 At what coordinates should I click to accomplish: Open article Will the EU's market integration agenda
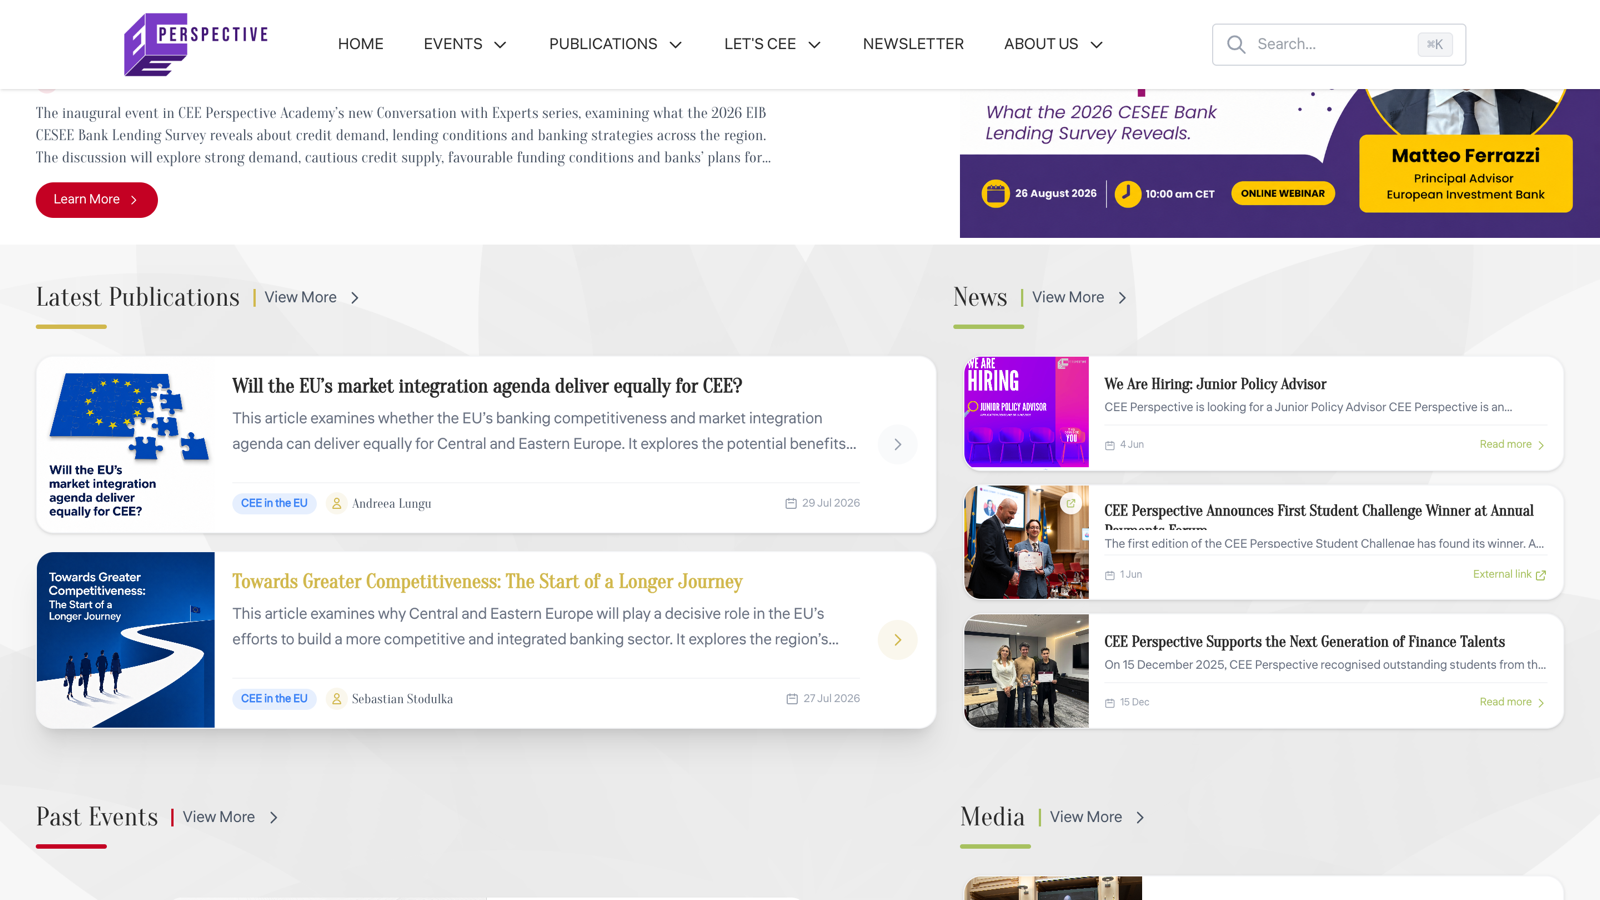pos(487,386)
